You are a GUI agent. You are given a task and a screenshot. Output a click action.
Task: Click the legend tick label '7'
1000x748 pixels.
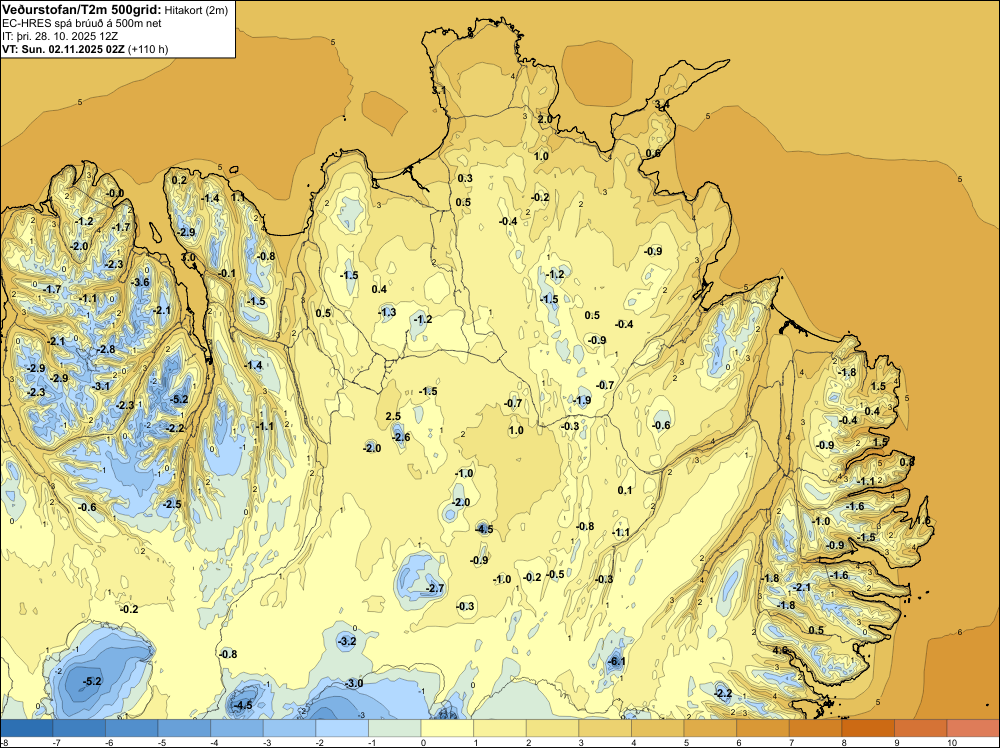pyautogui.click(x=791, y=742)
